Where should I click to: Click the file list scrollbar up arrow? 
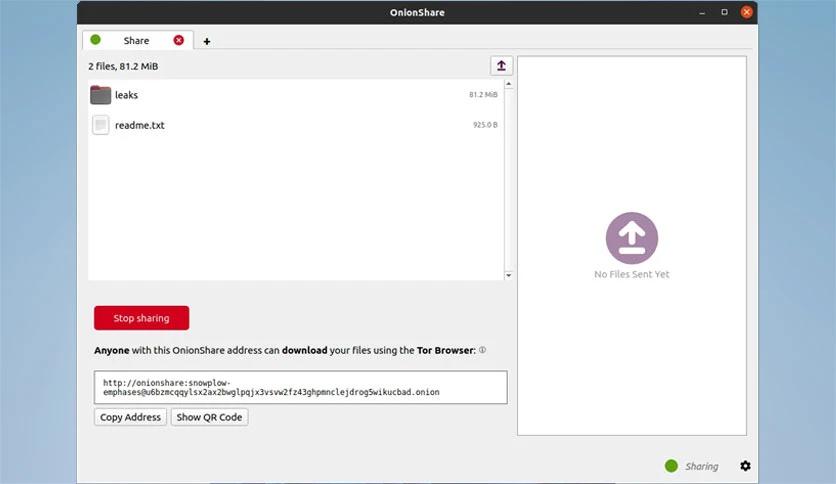[508, 84]
